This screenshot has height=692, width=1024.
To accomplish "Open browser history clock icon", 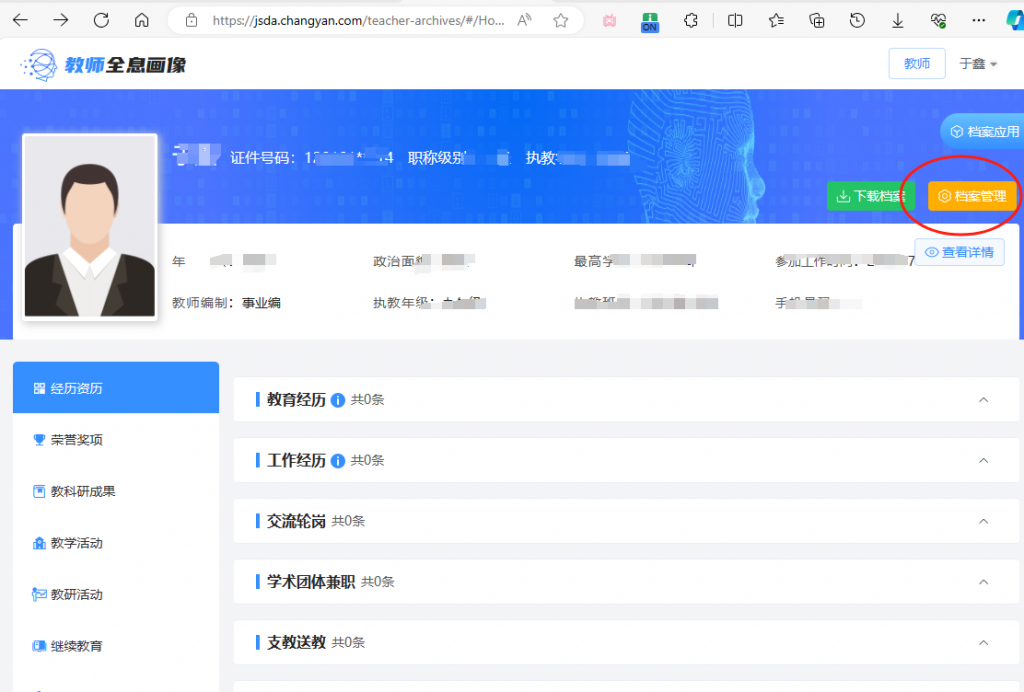I will tap(857, 20).
